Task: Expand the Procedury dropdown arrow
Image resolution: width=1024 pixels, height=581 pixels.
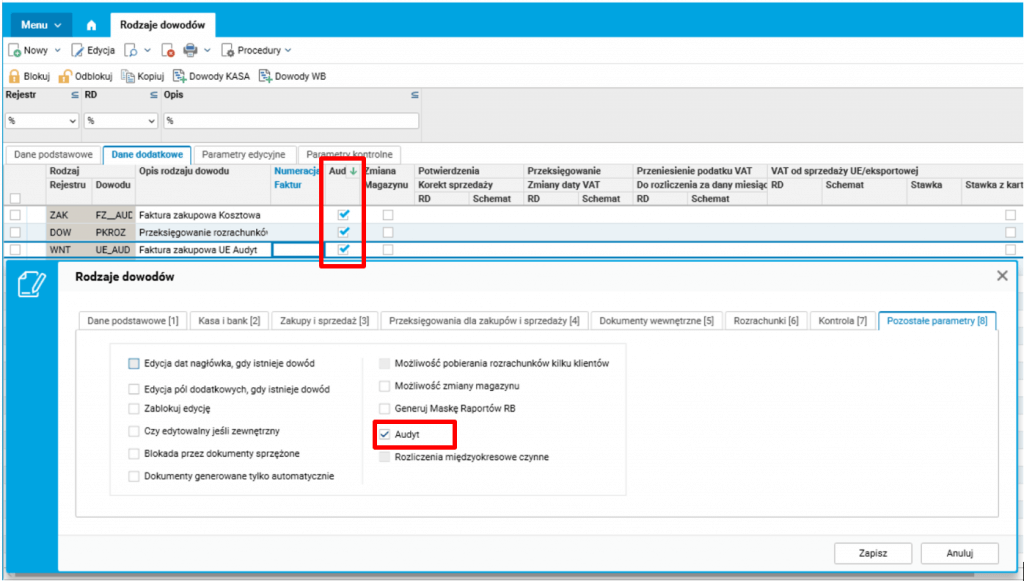Action: pyautogui.click(x=288, y=50)
